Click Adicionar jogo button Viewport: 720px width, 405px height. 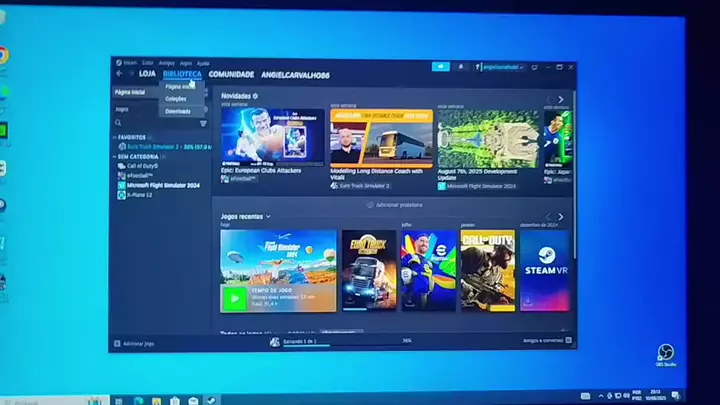(x=134, y=343)
